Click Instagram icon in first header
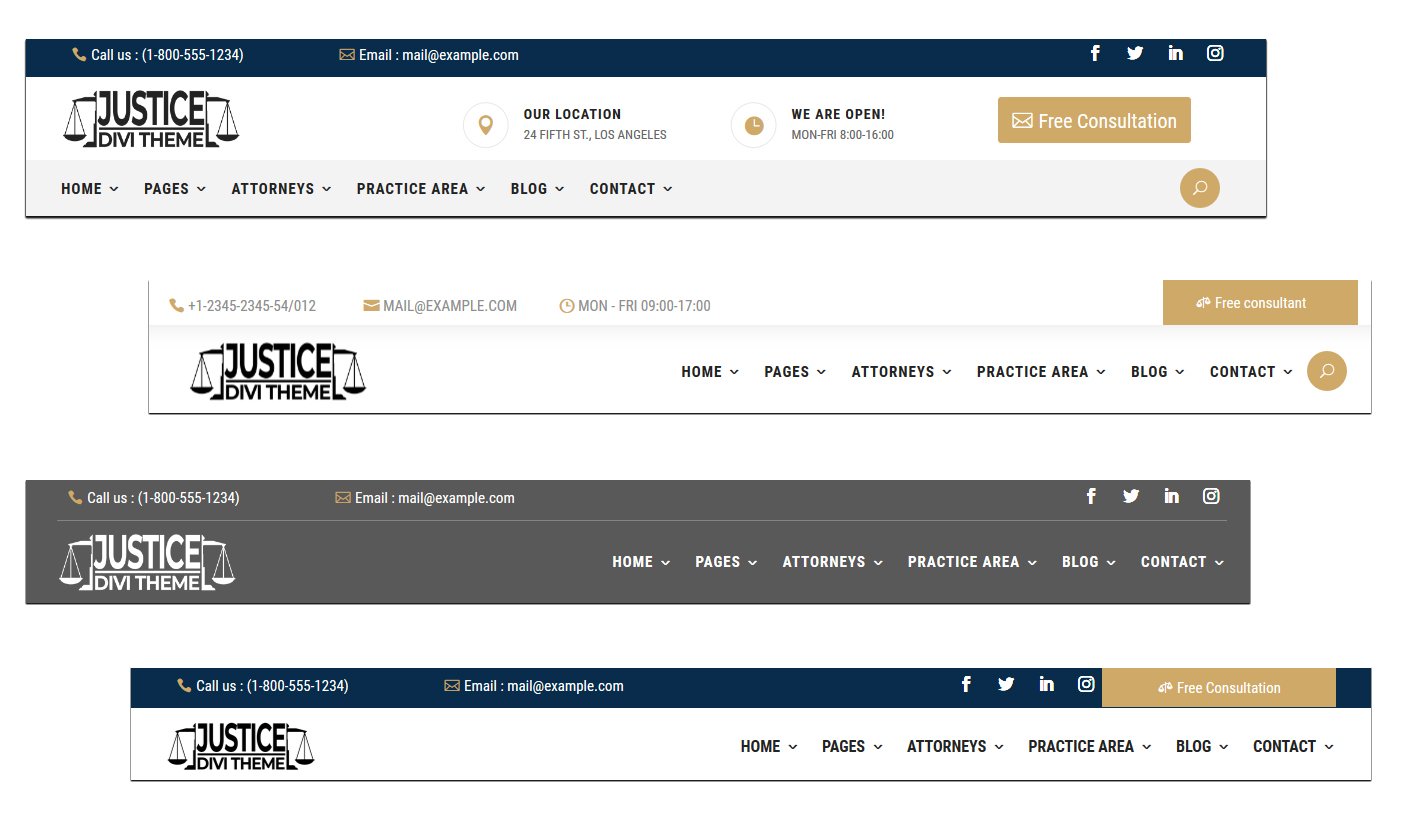 coord(1215,53)
